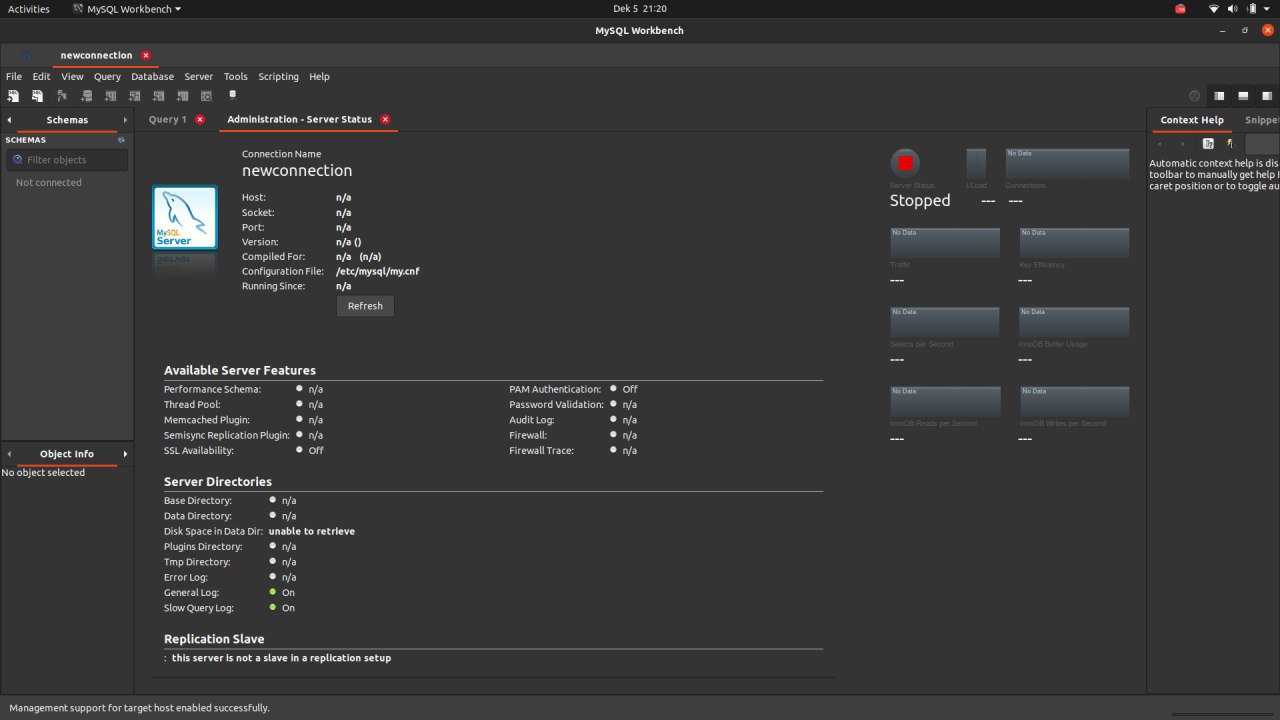Open preferences via the gear icon
This screenshot has width=1280, height=720.
1194,96
